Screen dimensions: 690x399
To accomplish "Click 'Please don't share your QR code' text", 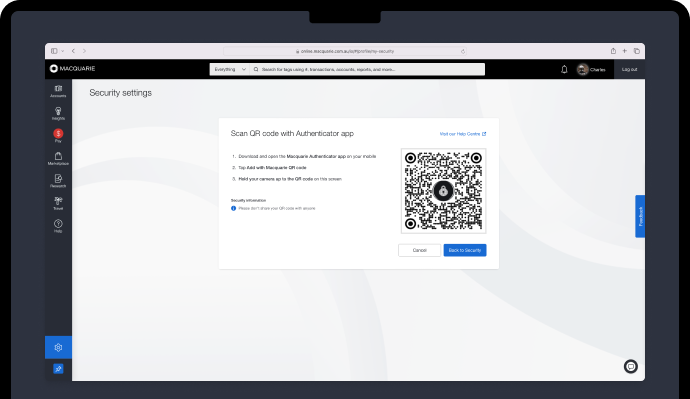I will pyautogui.click(x=277, y=209).
